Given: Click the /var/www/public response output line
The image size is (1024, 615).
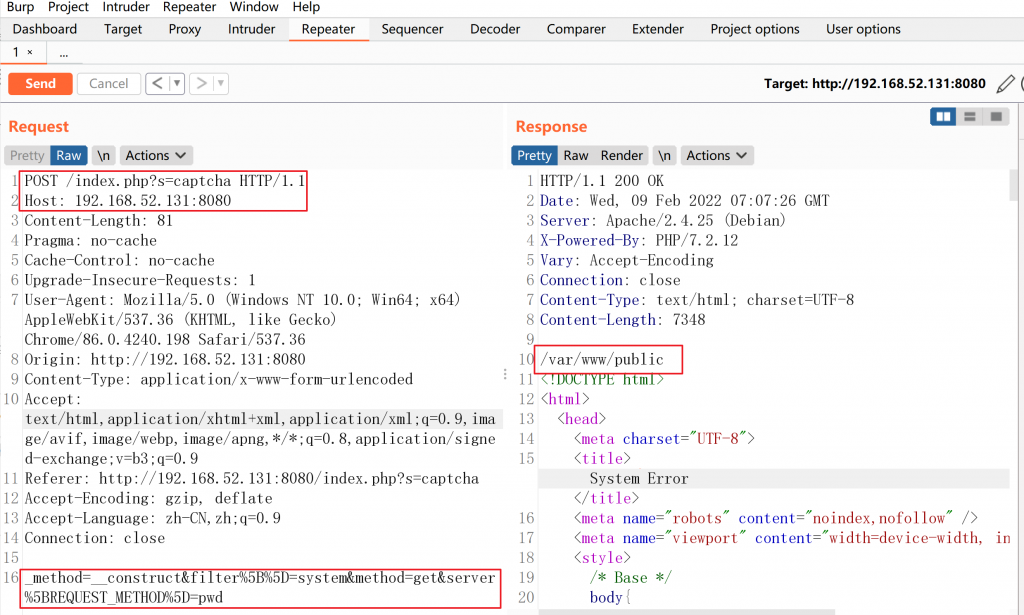Looking at the screenshot, I should coord(601,360).
